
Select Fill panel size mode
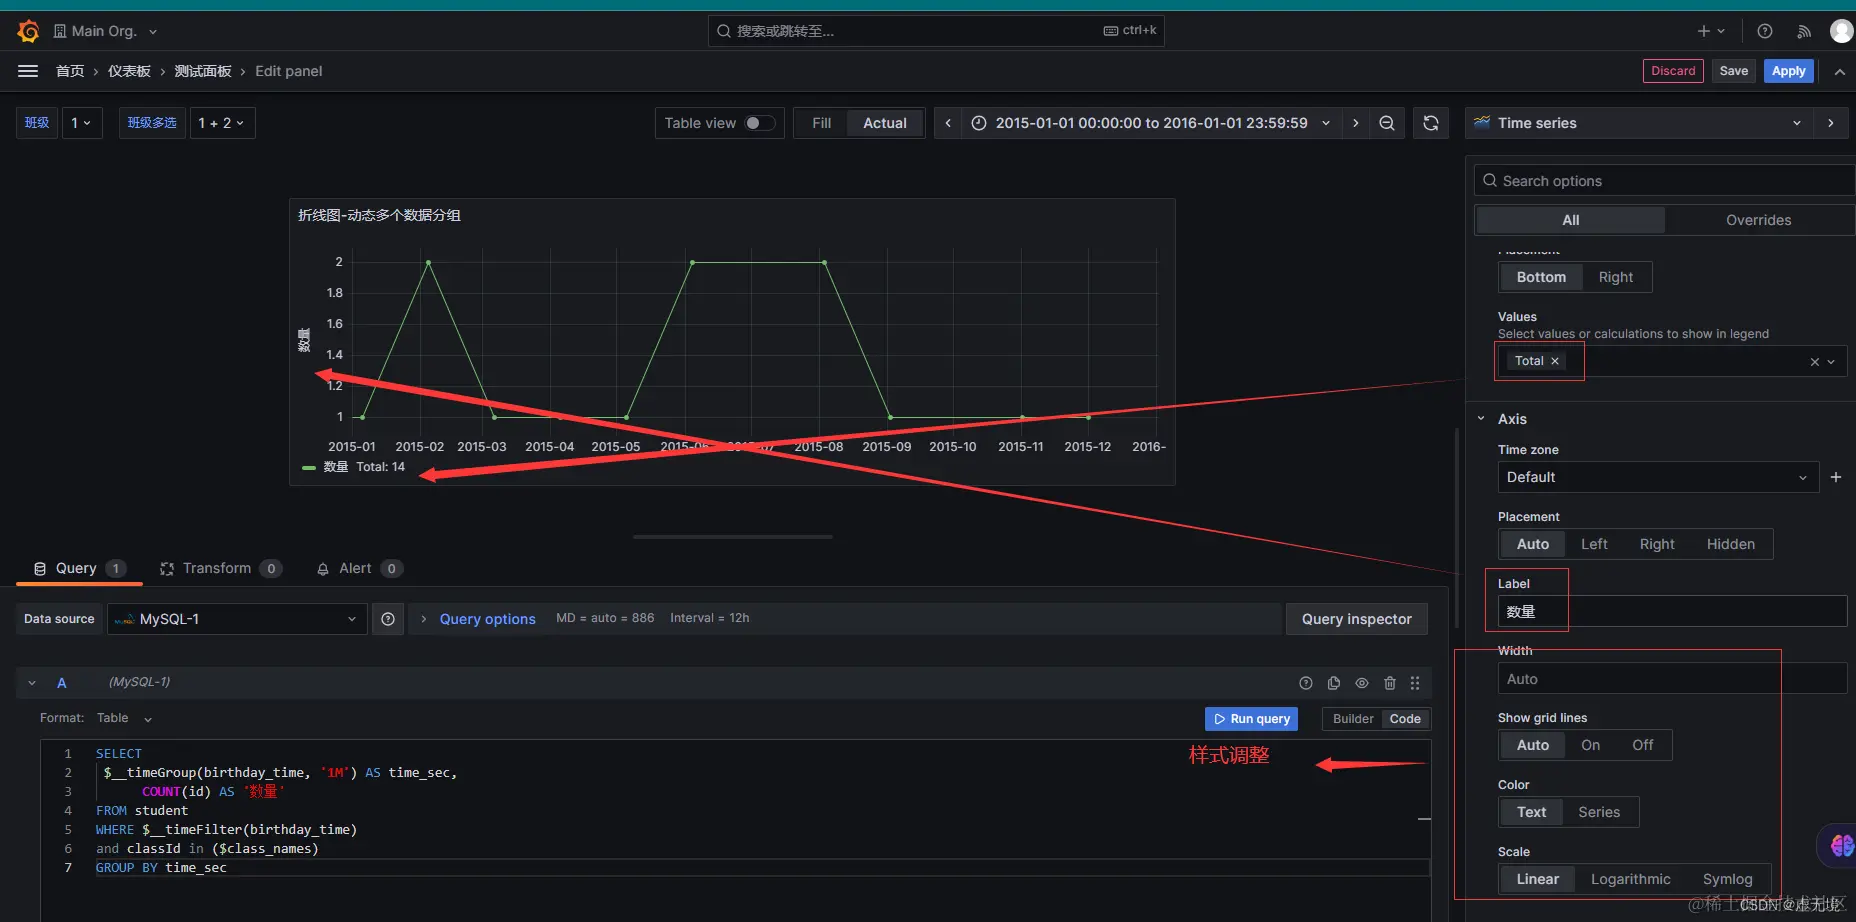(822, 123)
